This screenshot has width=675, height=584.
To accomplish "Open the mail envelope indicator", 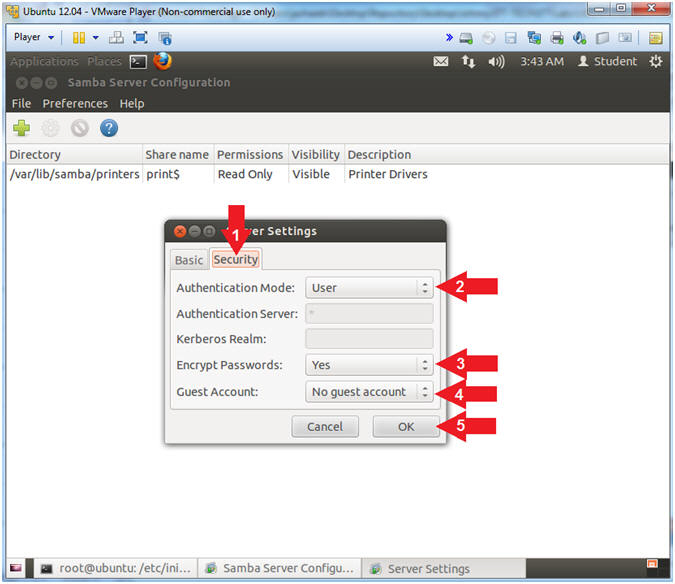I will tap(440, 62).
